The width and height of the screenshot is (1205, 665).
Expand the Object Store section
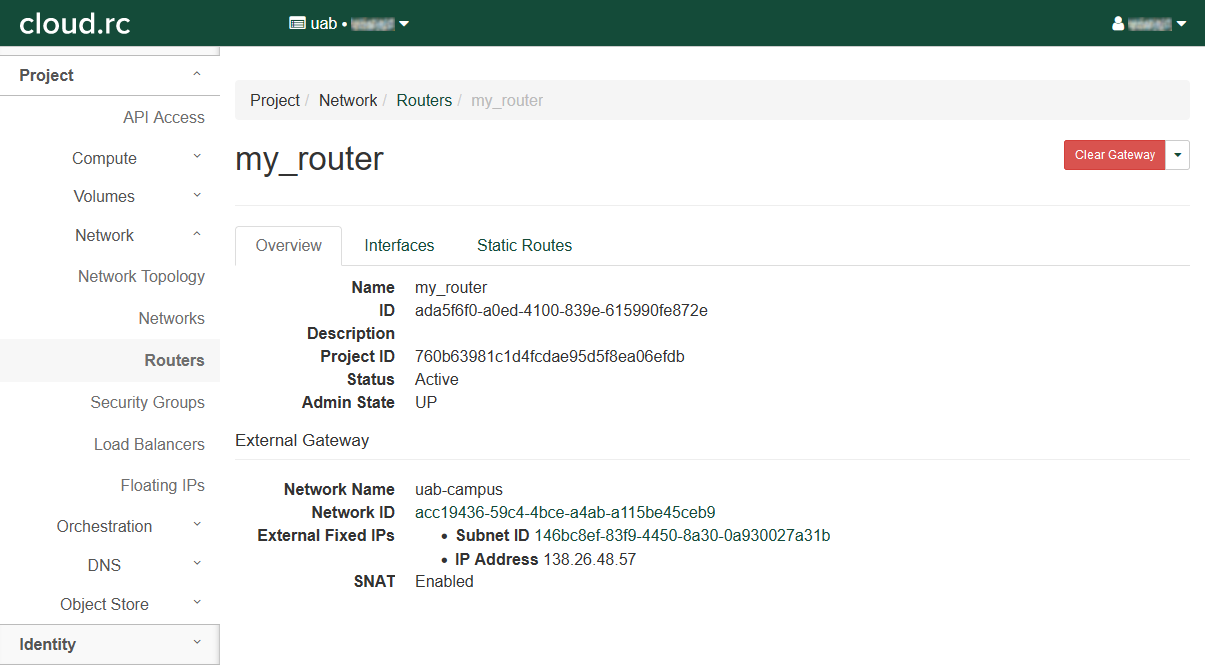[109, 604]
